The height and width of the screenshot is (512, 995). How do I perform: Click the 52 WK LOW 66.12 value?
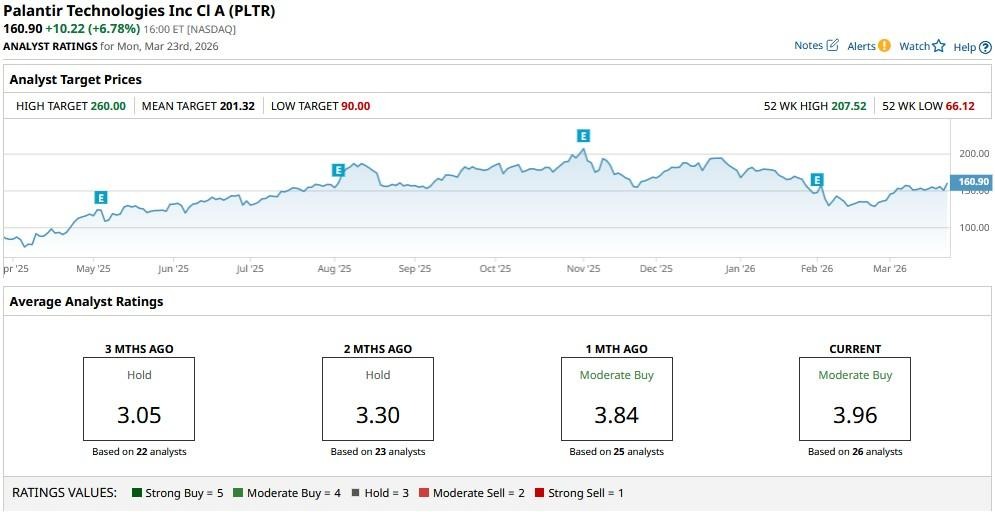(x=960, y=106)
